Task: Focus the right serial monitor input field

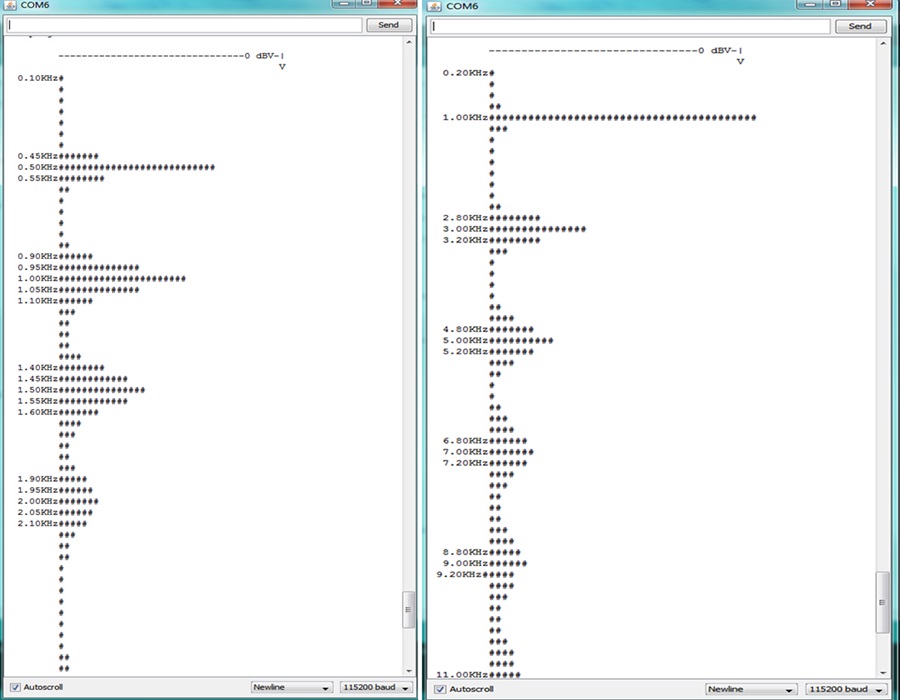Action: [x=630, y=26]
